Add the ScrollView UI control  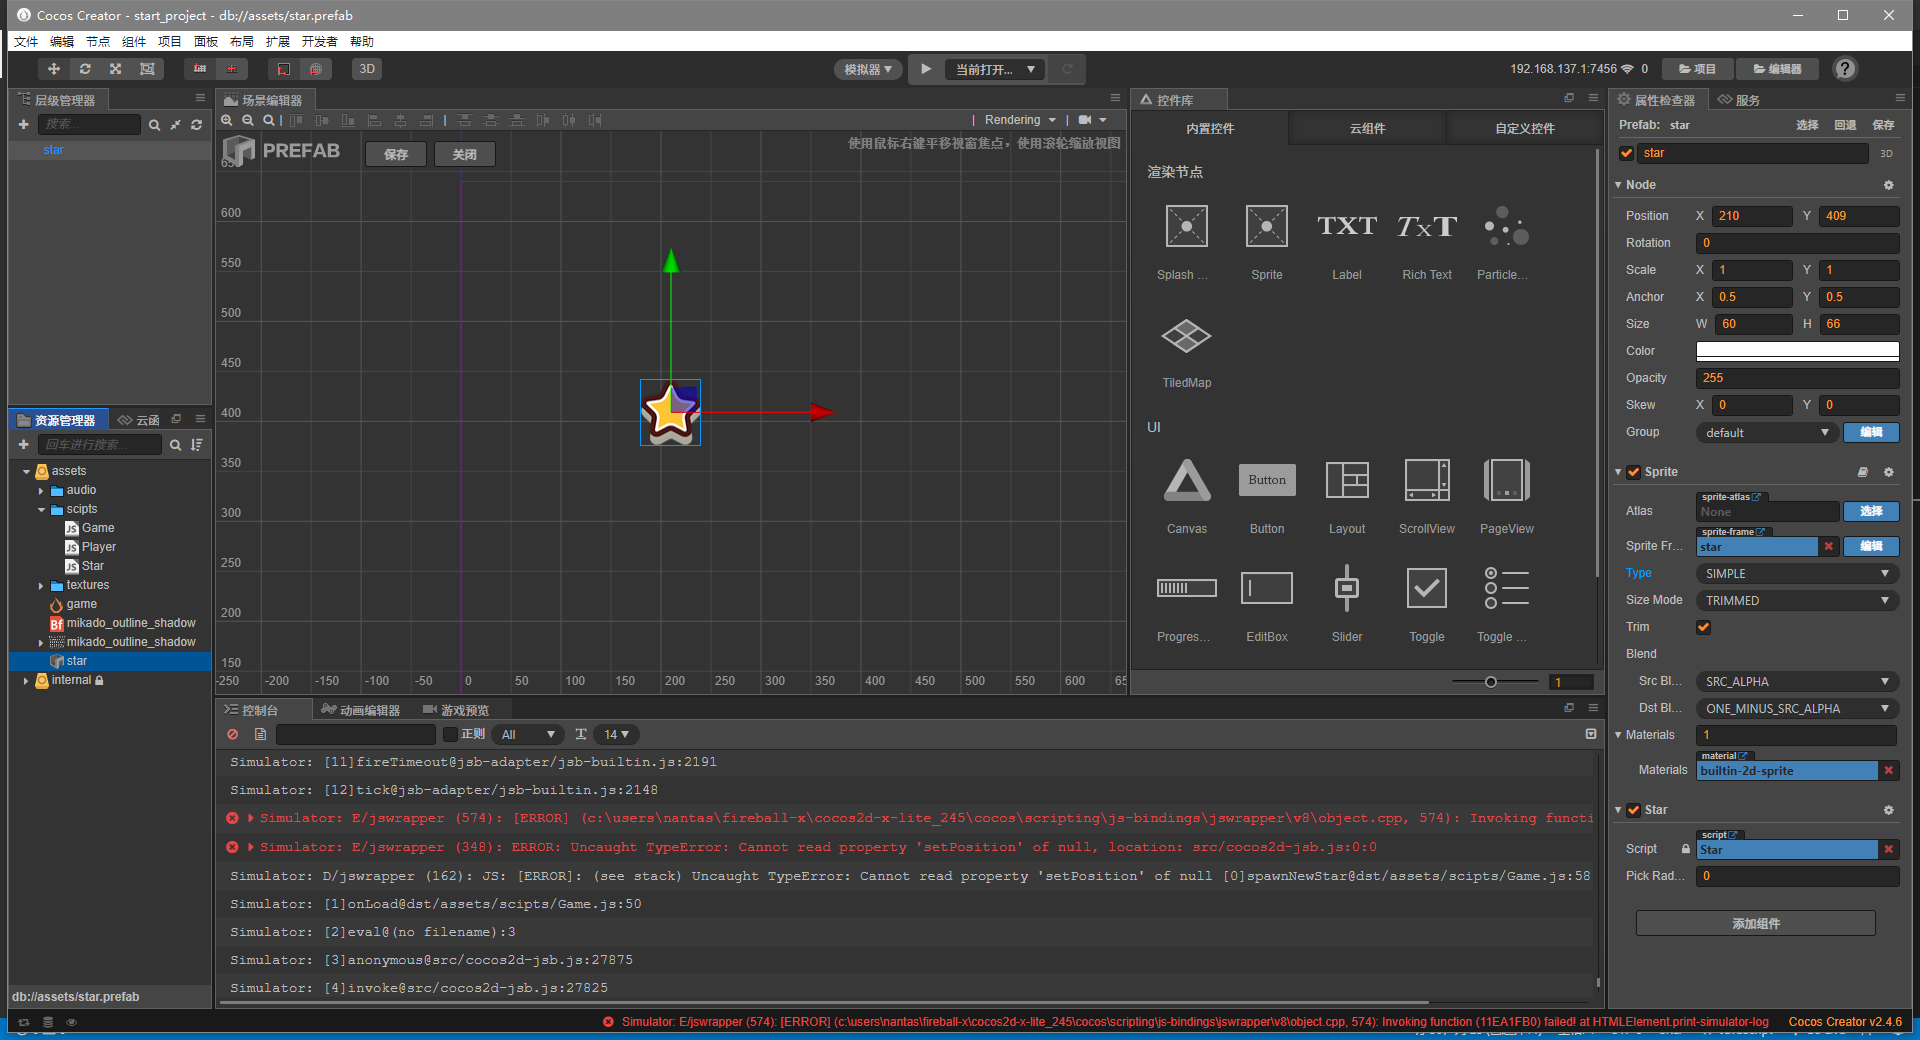[x=1427, y=496]
